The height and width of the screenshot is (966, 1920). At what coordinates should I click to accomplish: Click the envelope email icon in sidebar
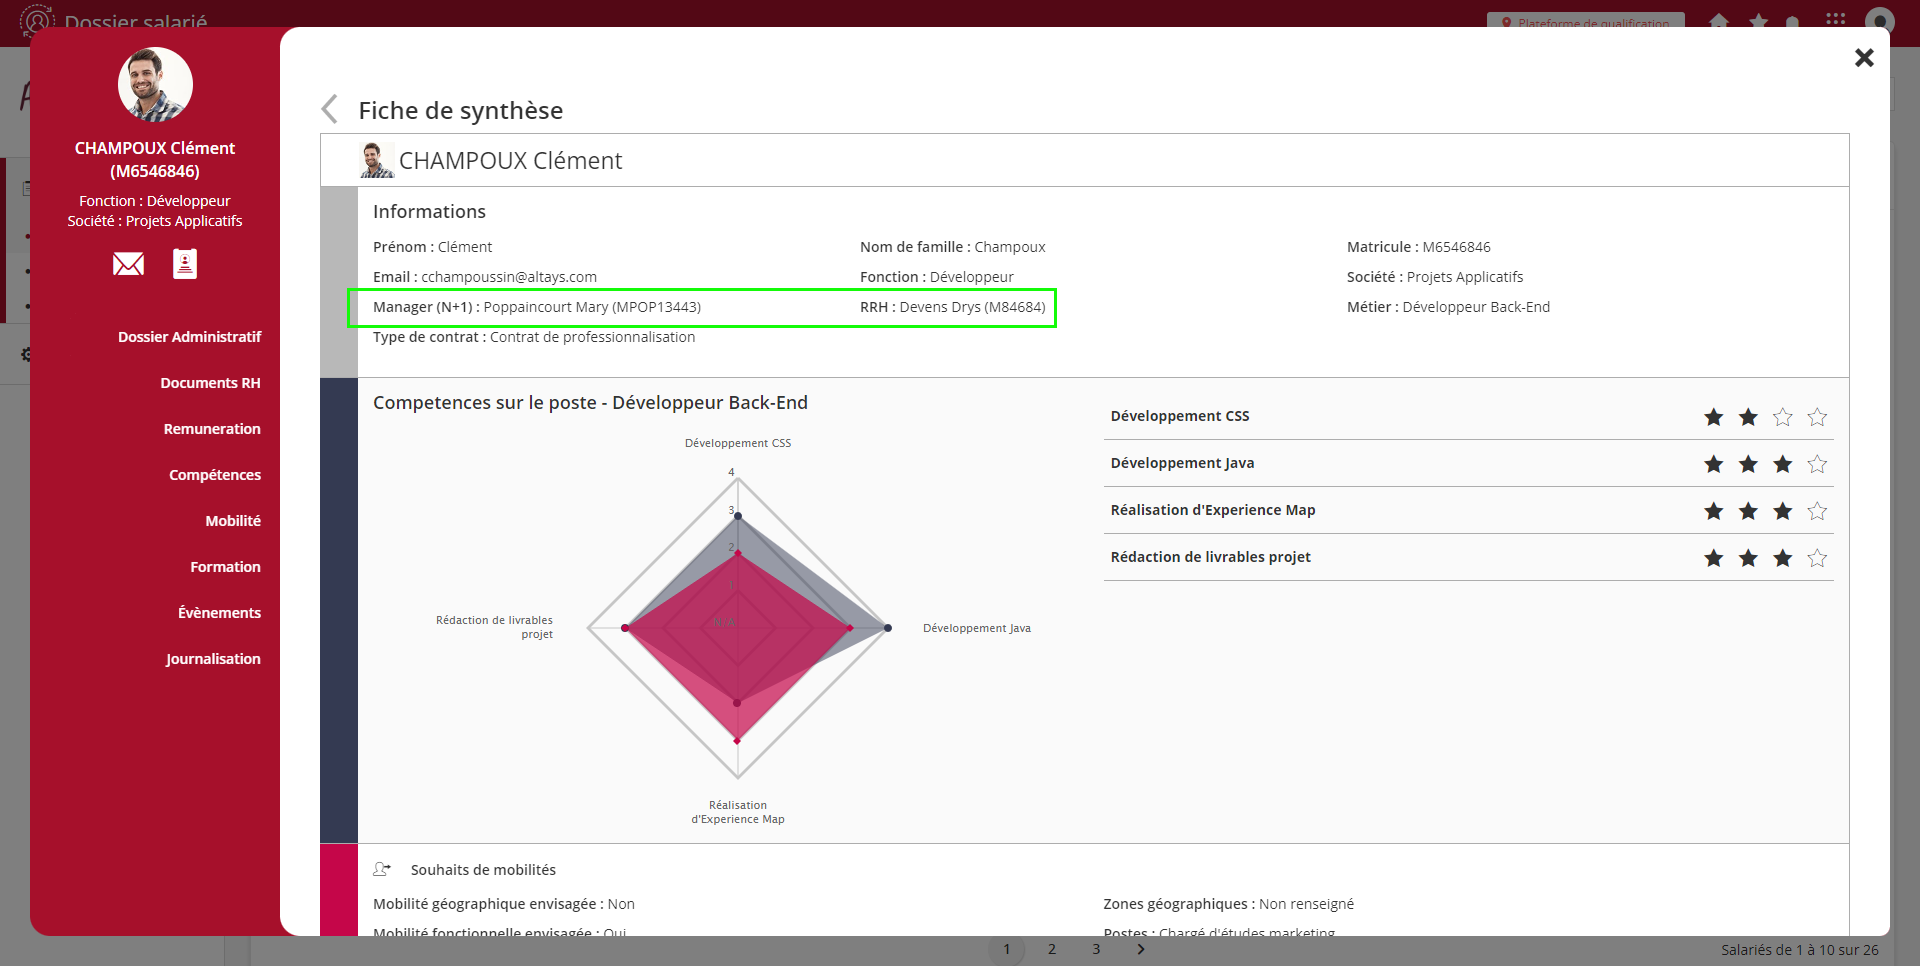(128, 264)
